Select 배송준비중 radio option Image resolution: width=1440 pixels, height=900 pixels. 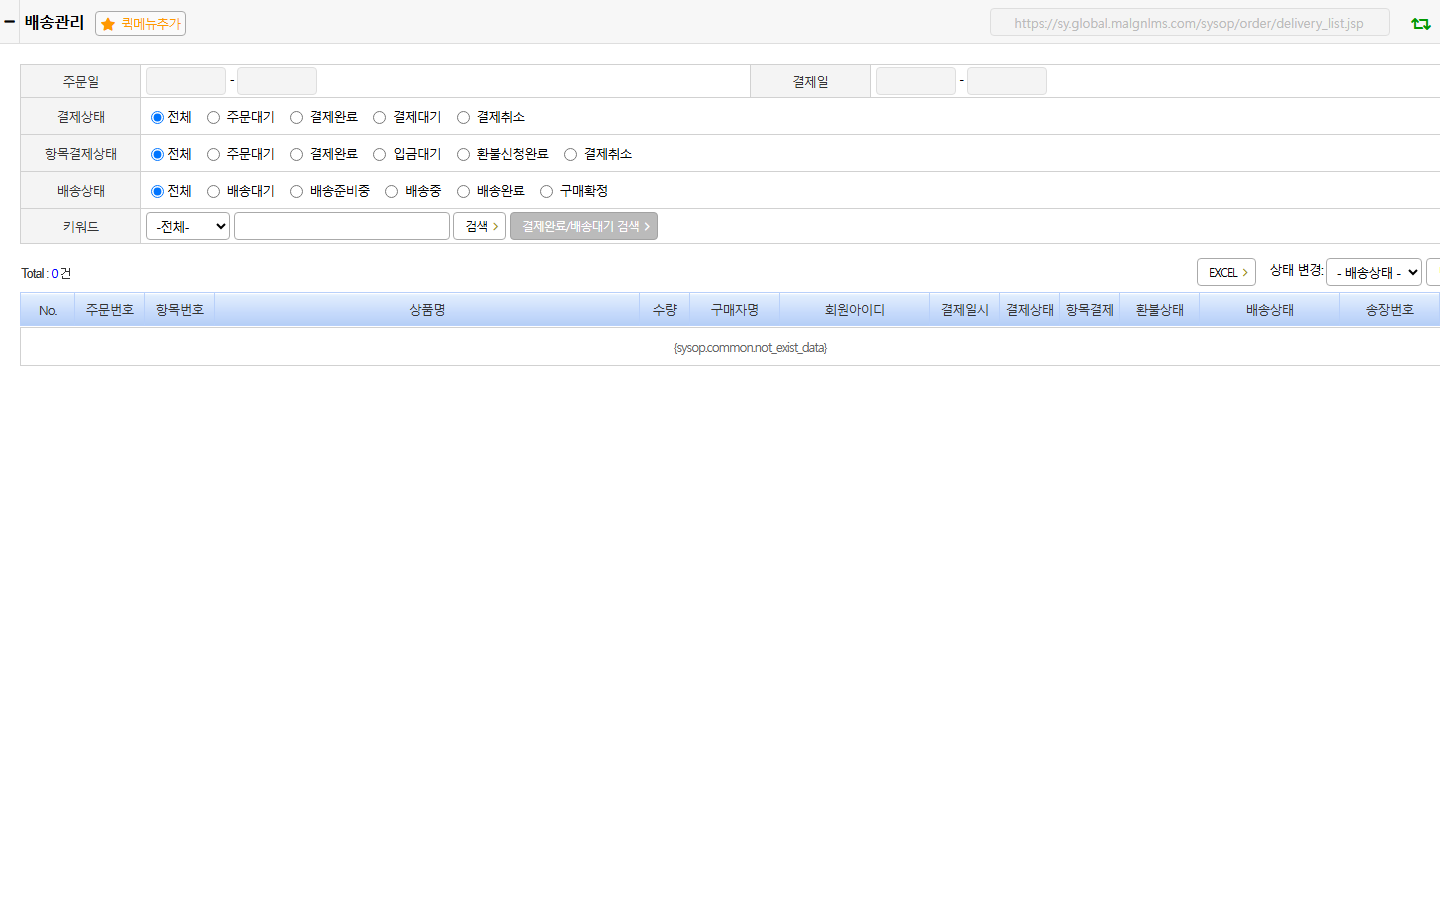coord(296,191)
